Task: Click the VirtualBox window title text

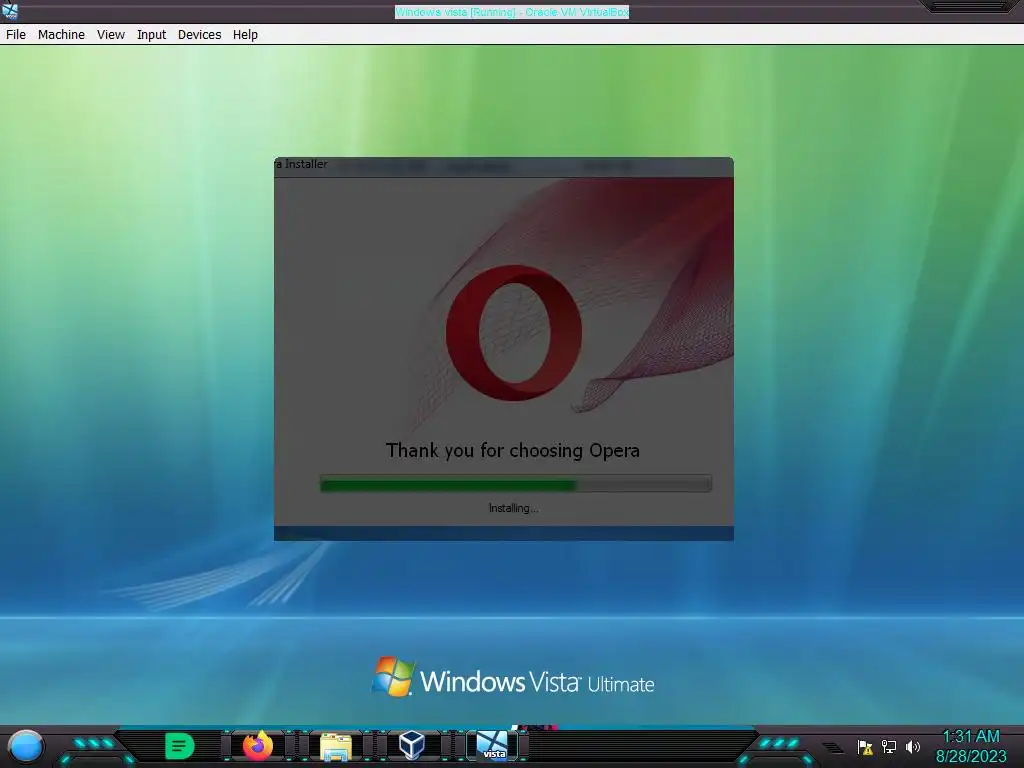Action: [x=512, y=12]
